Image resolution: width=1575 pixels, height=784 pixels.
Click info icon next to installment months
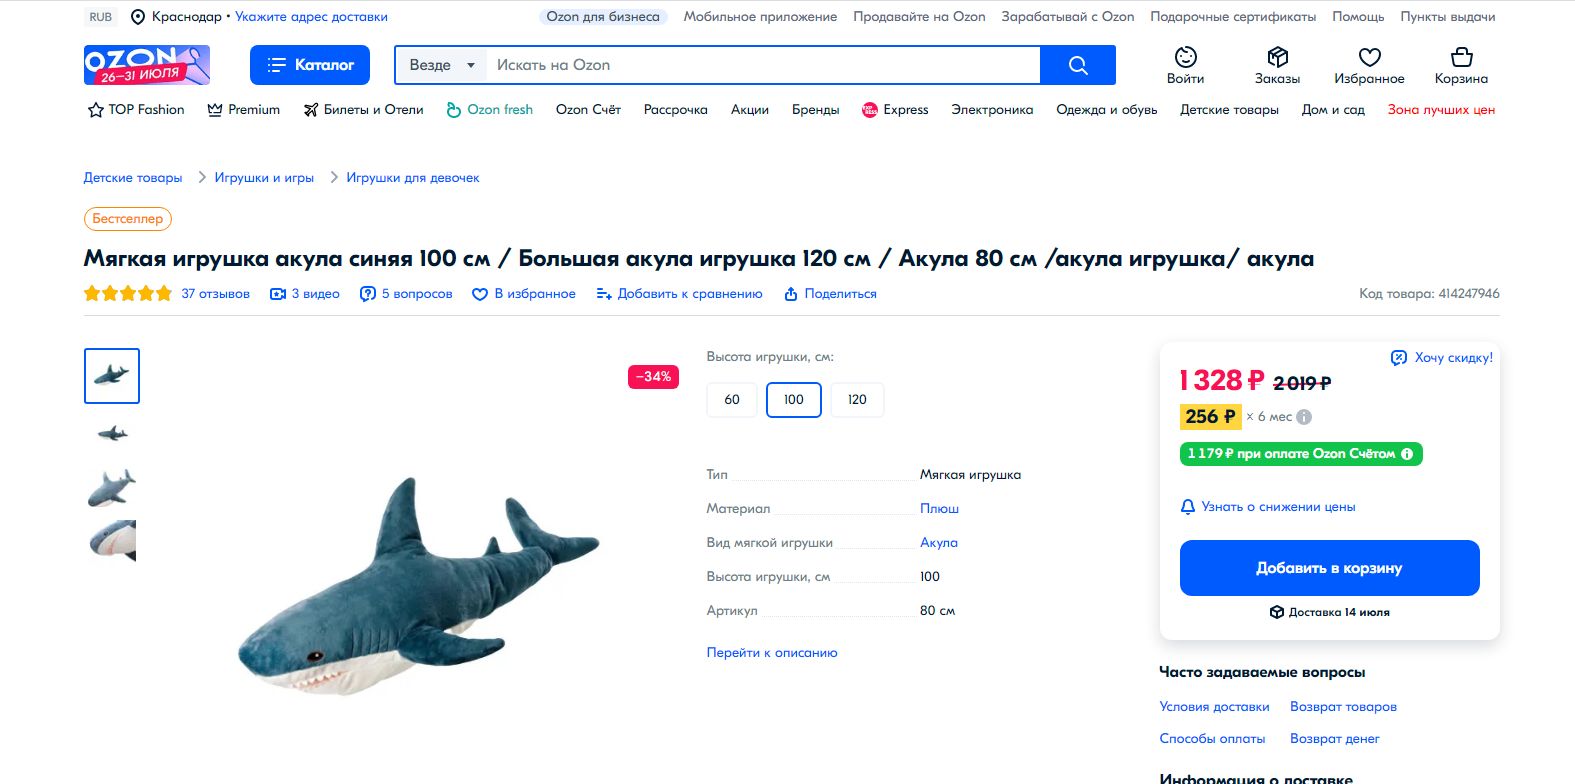1304,417
